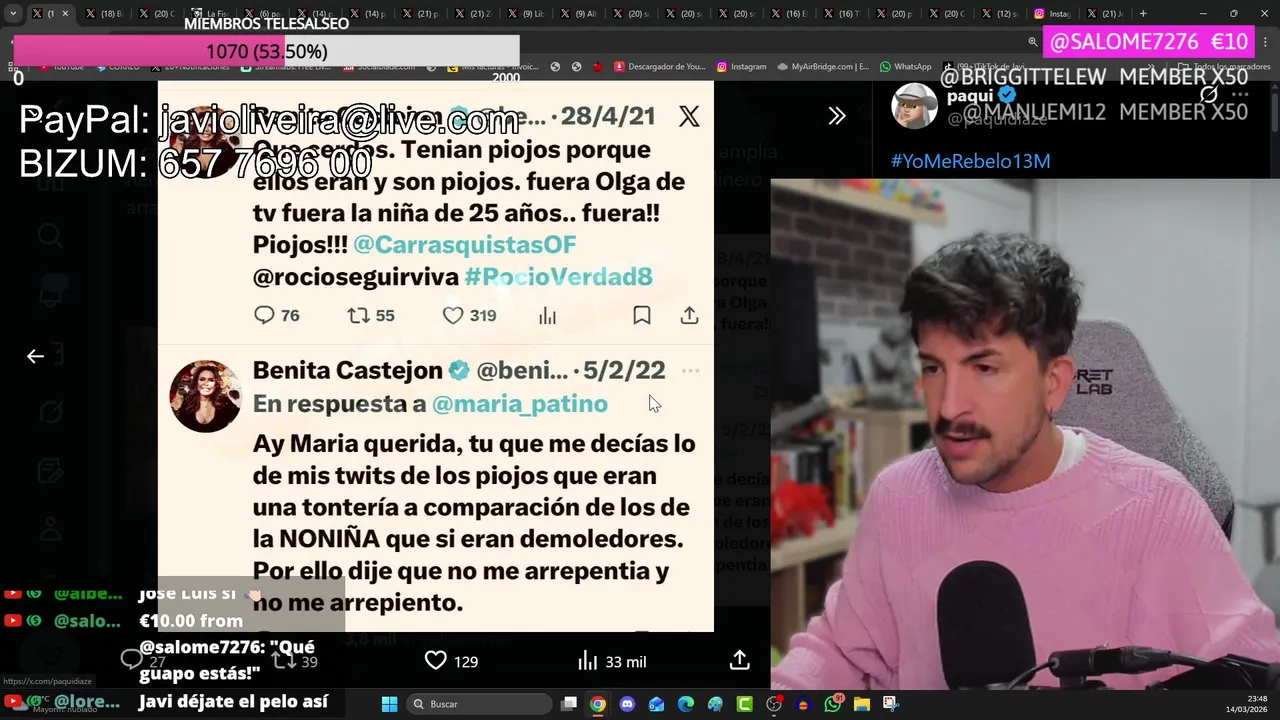The image size is (1280, 720).
Task: Bookmark the tweet mentioning @CarrasquistasOF
Action: 642,315
